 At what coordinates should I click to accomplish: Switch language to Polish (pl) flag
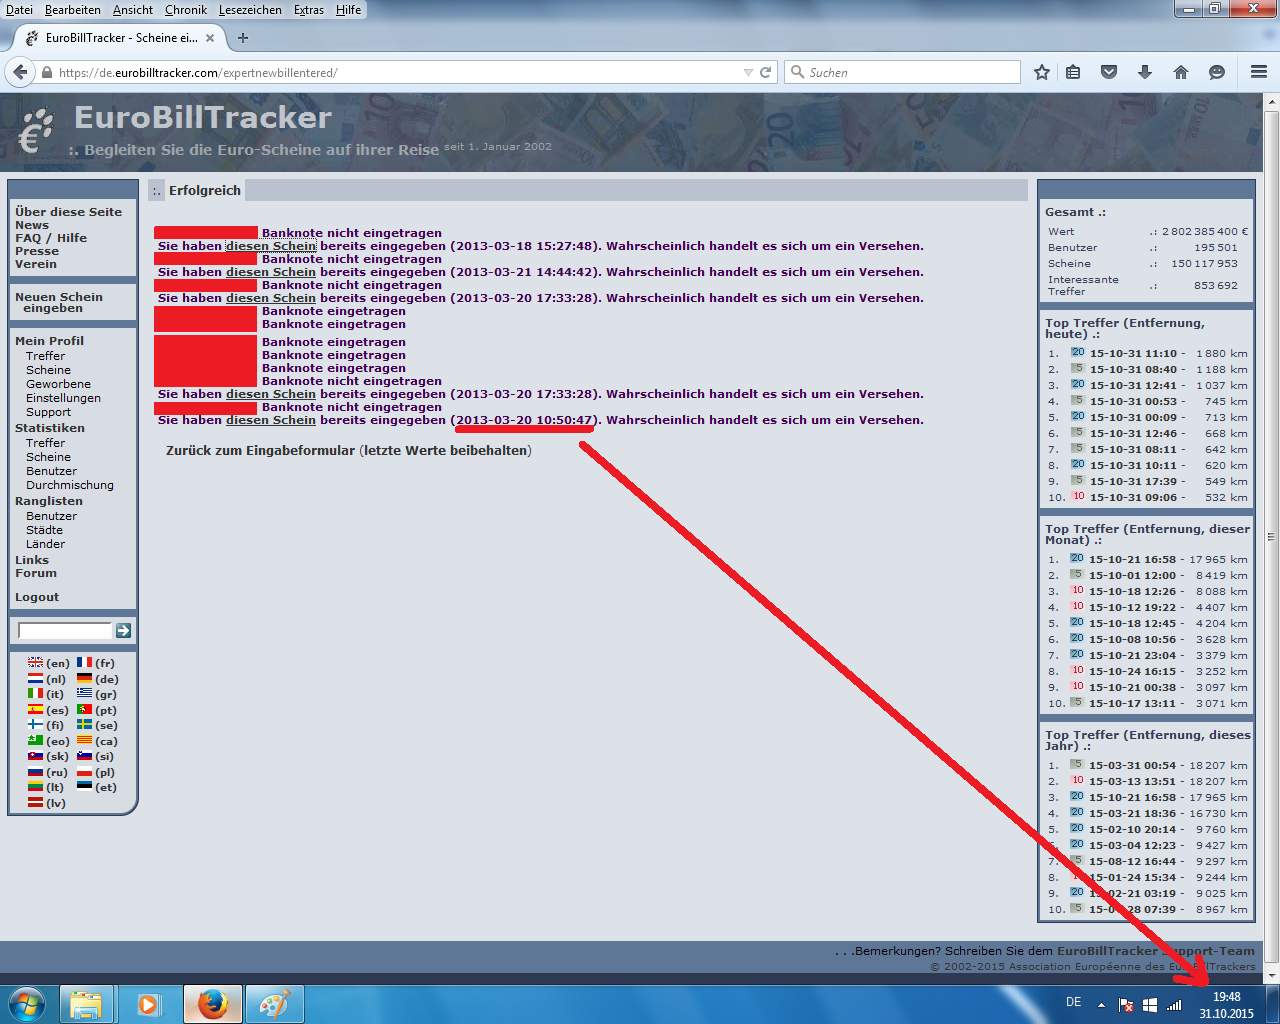click(85, 772)
